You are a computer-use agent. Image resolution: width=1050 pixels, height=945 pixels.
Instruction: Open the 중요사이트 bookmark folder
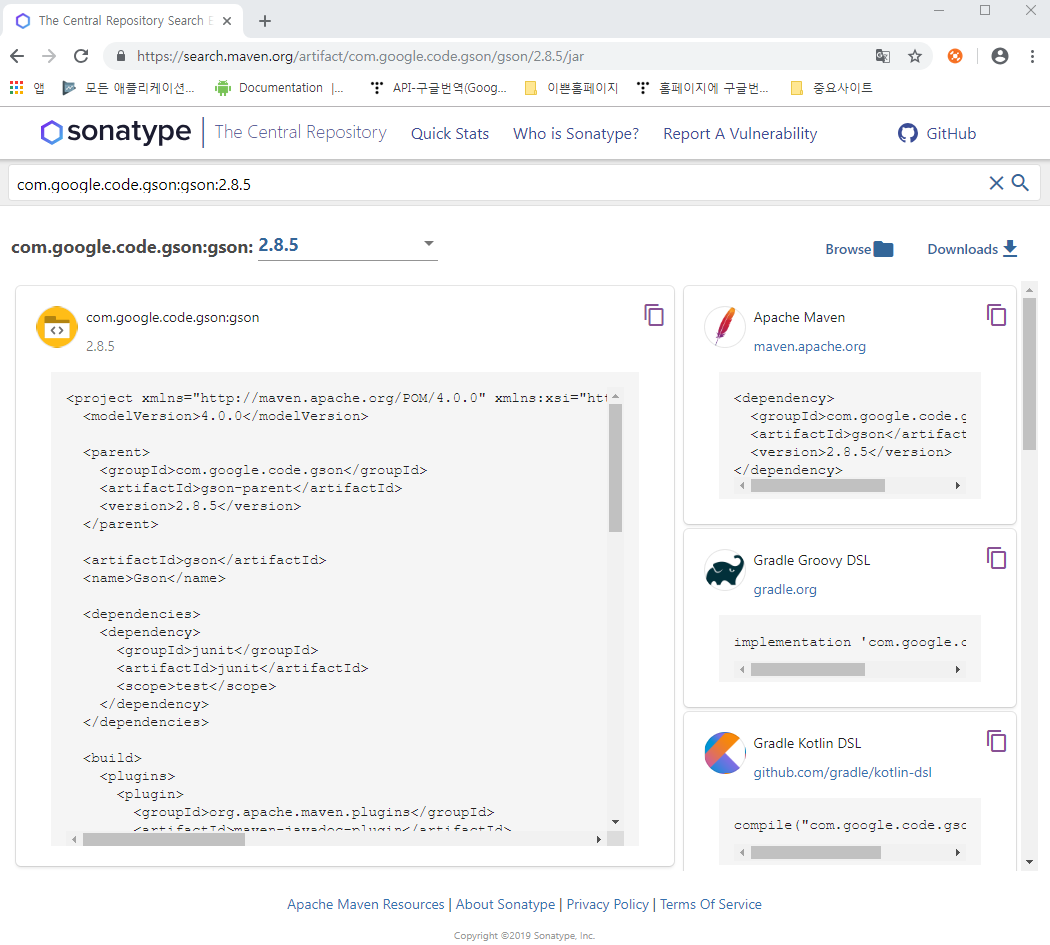pyautogui.click(x=832, y=88)
